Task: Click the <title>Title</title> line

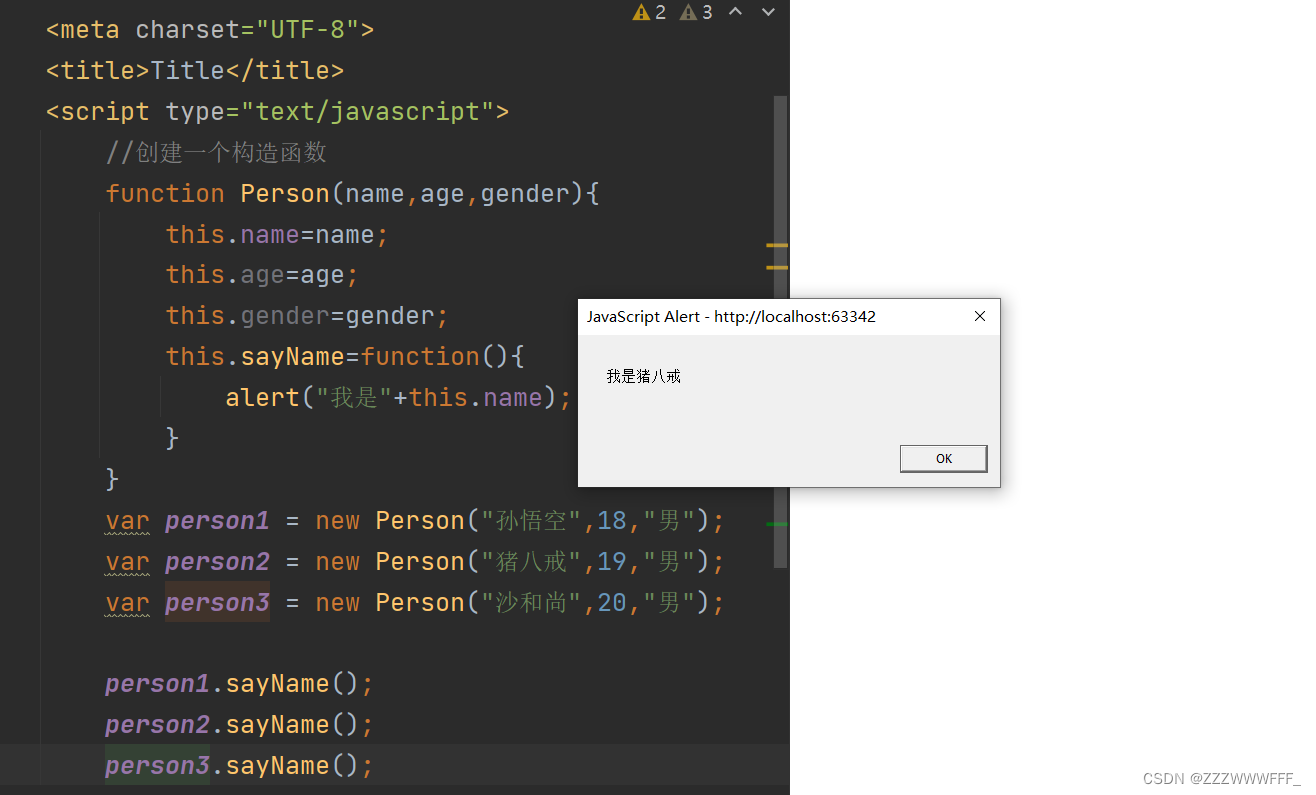Action: 195,70
